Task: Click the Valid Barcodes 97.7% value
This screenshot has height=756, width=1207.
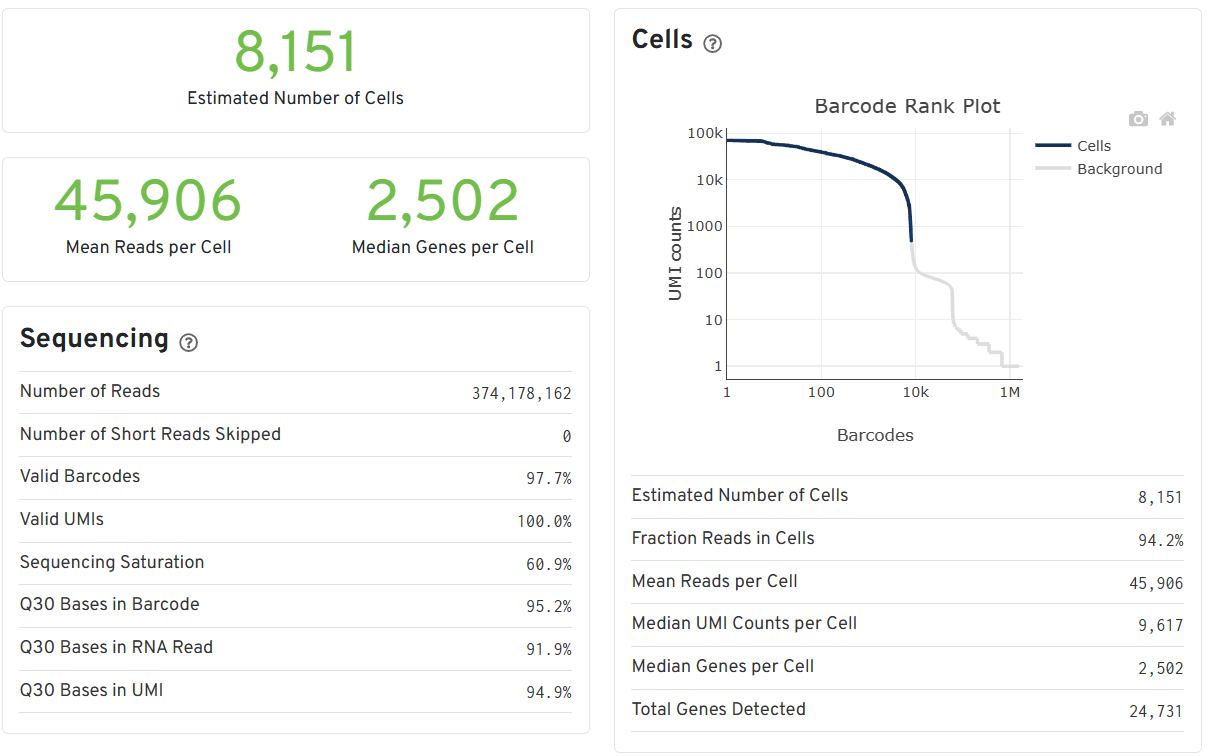Action: (x=548, y=479)
